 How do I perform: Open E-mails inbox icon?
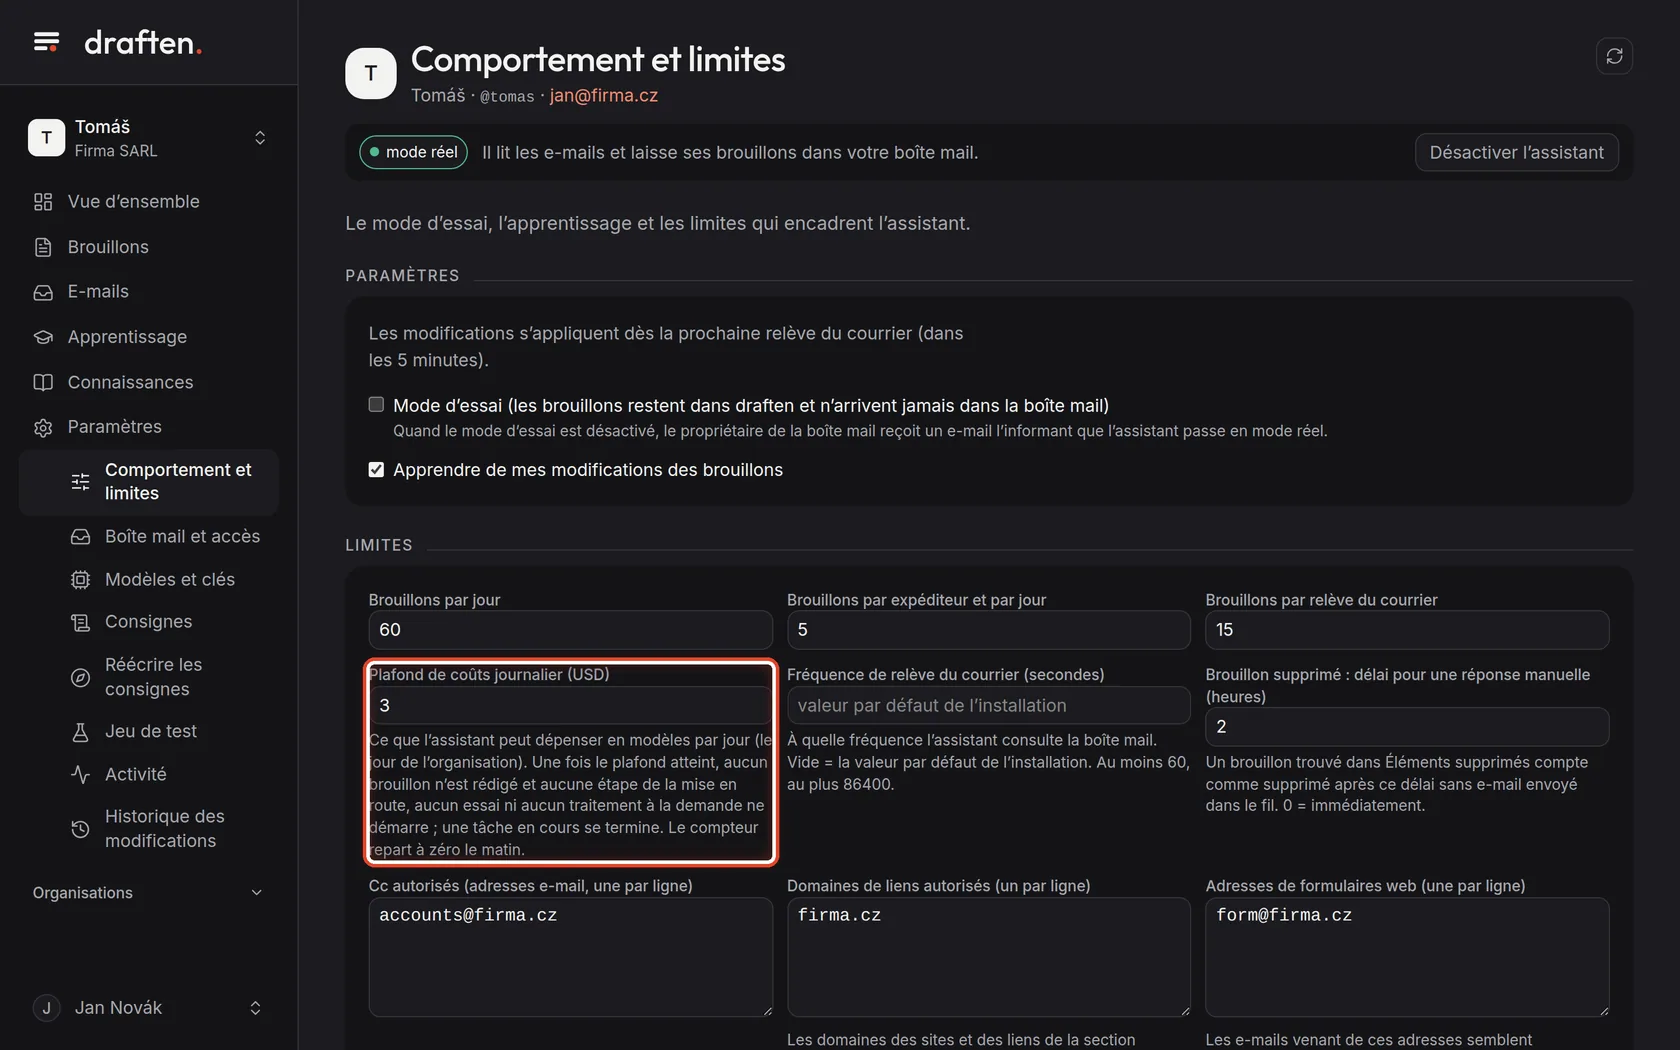[x=43, y=292]
